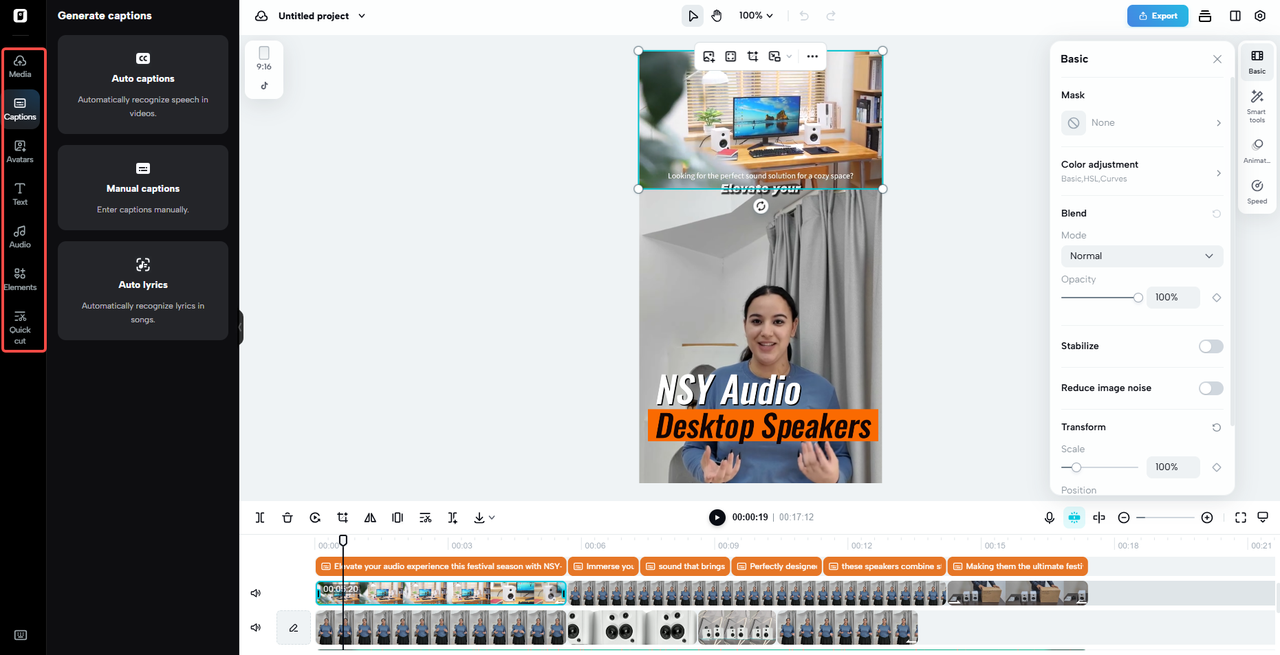This screenshot has width=1280, height=655.
Task: Delete the selected clip
Action: pyautogui.click(x=287, y=517)
